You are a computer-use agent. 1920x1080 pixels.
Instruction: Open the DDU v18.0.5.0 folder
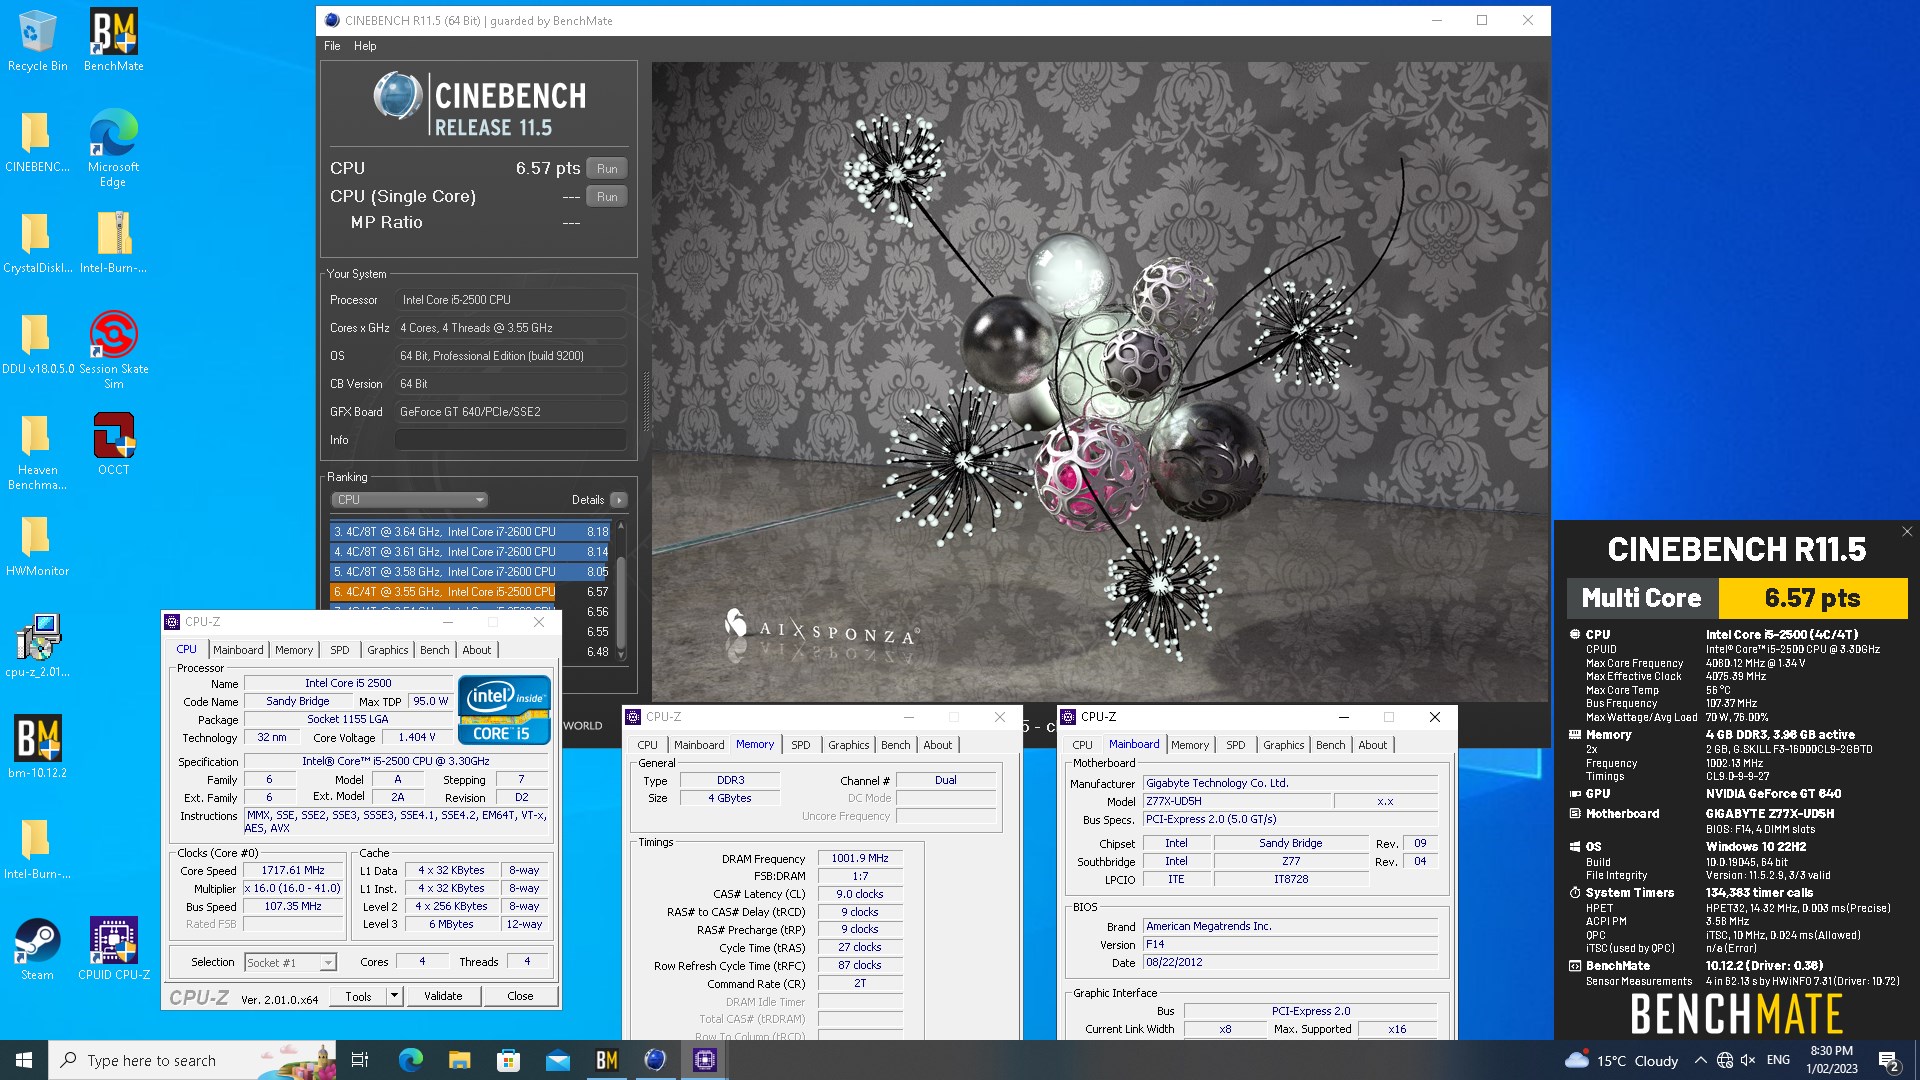click(x=37, y=344)
